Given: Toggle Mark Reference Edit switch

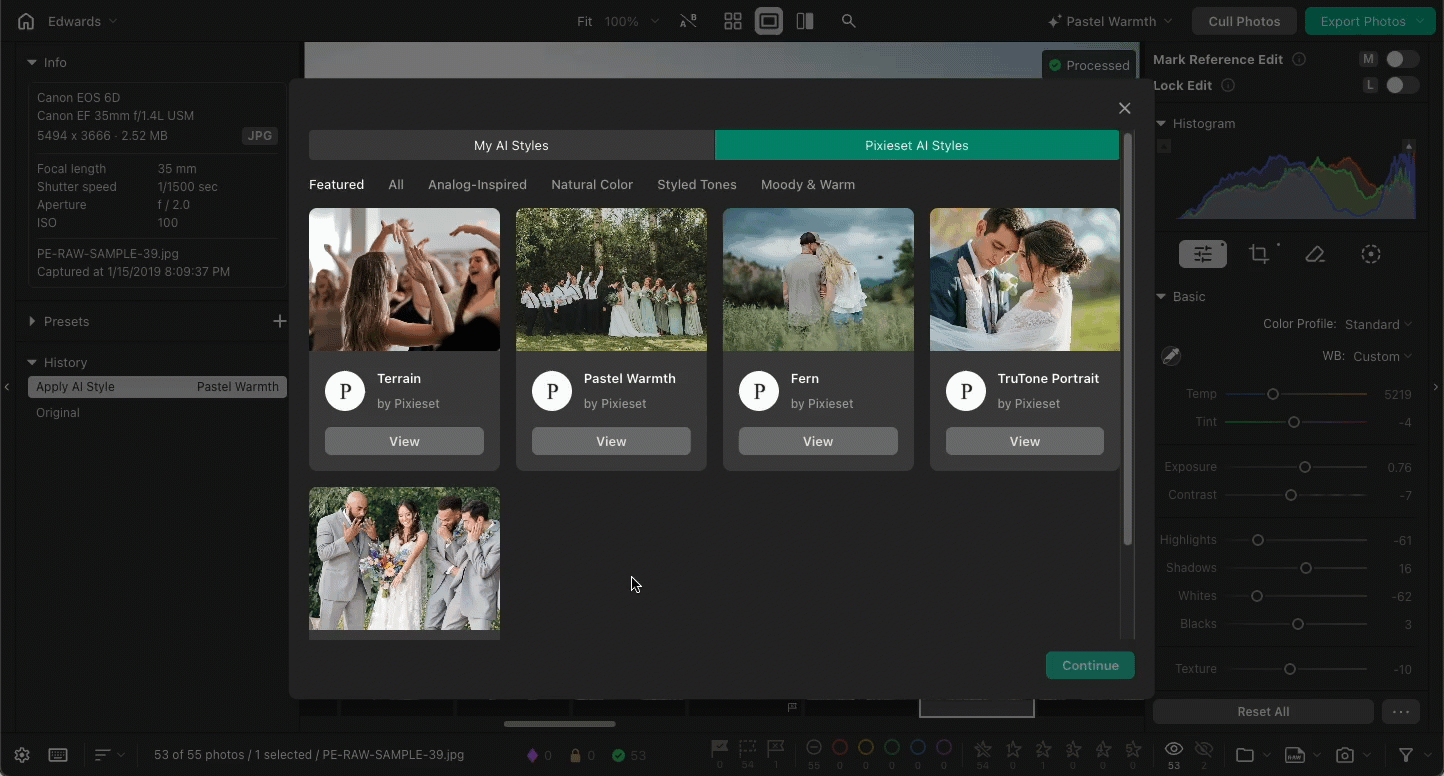Looking at the screenshot, I should (1402, 59).
